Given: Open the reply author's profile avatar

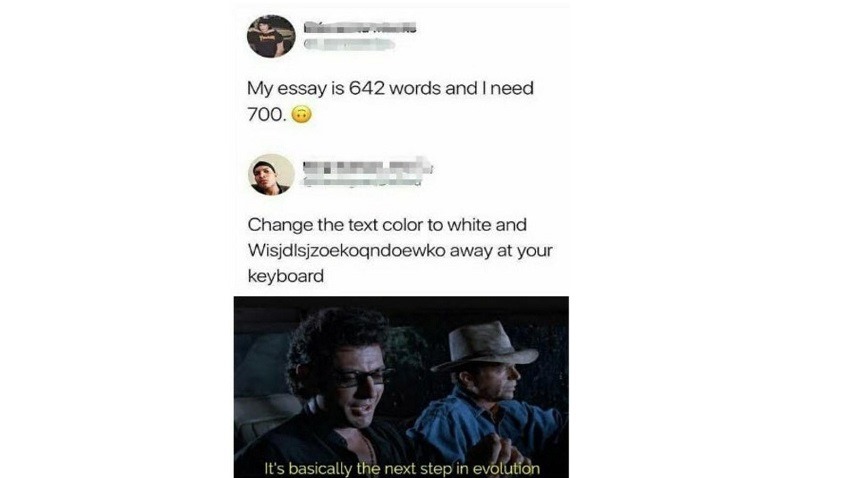Looking at the screenshot, I should point(271,175).
